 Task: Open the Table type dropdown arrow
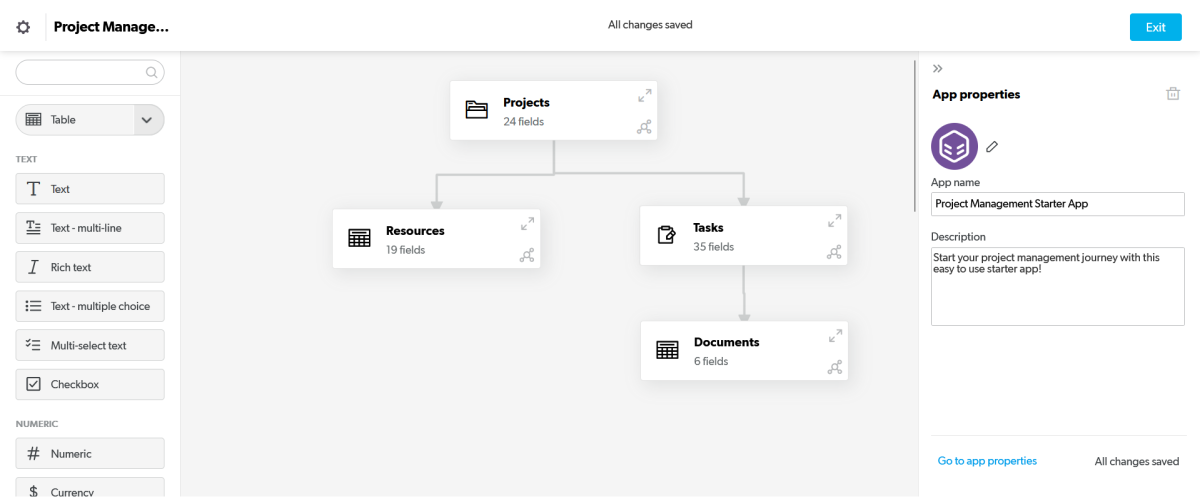click(x=147, y=120)
